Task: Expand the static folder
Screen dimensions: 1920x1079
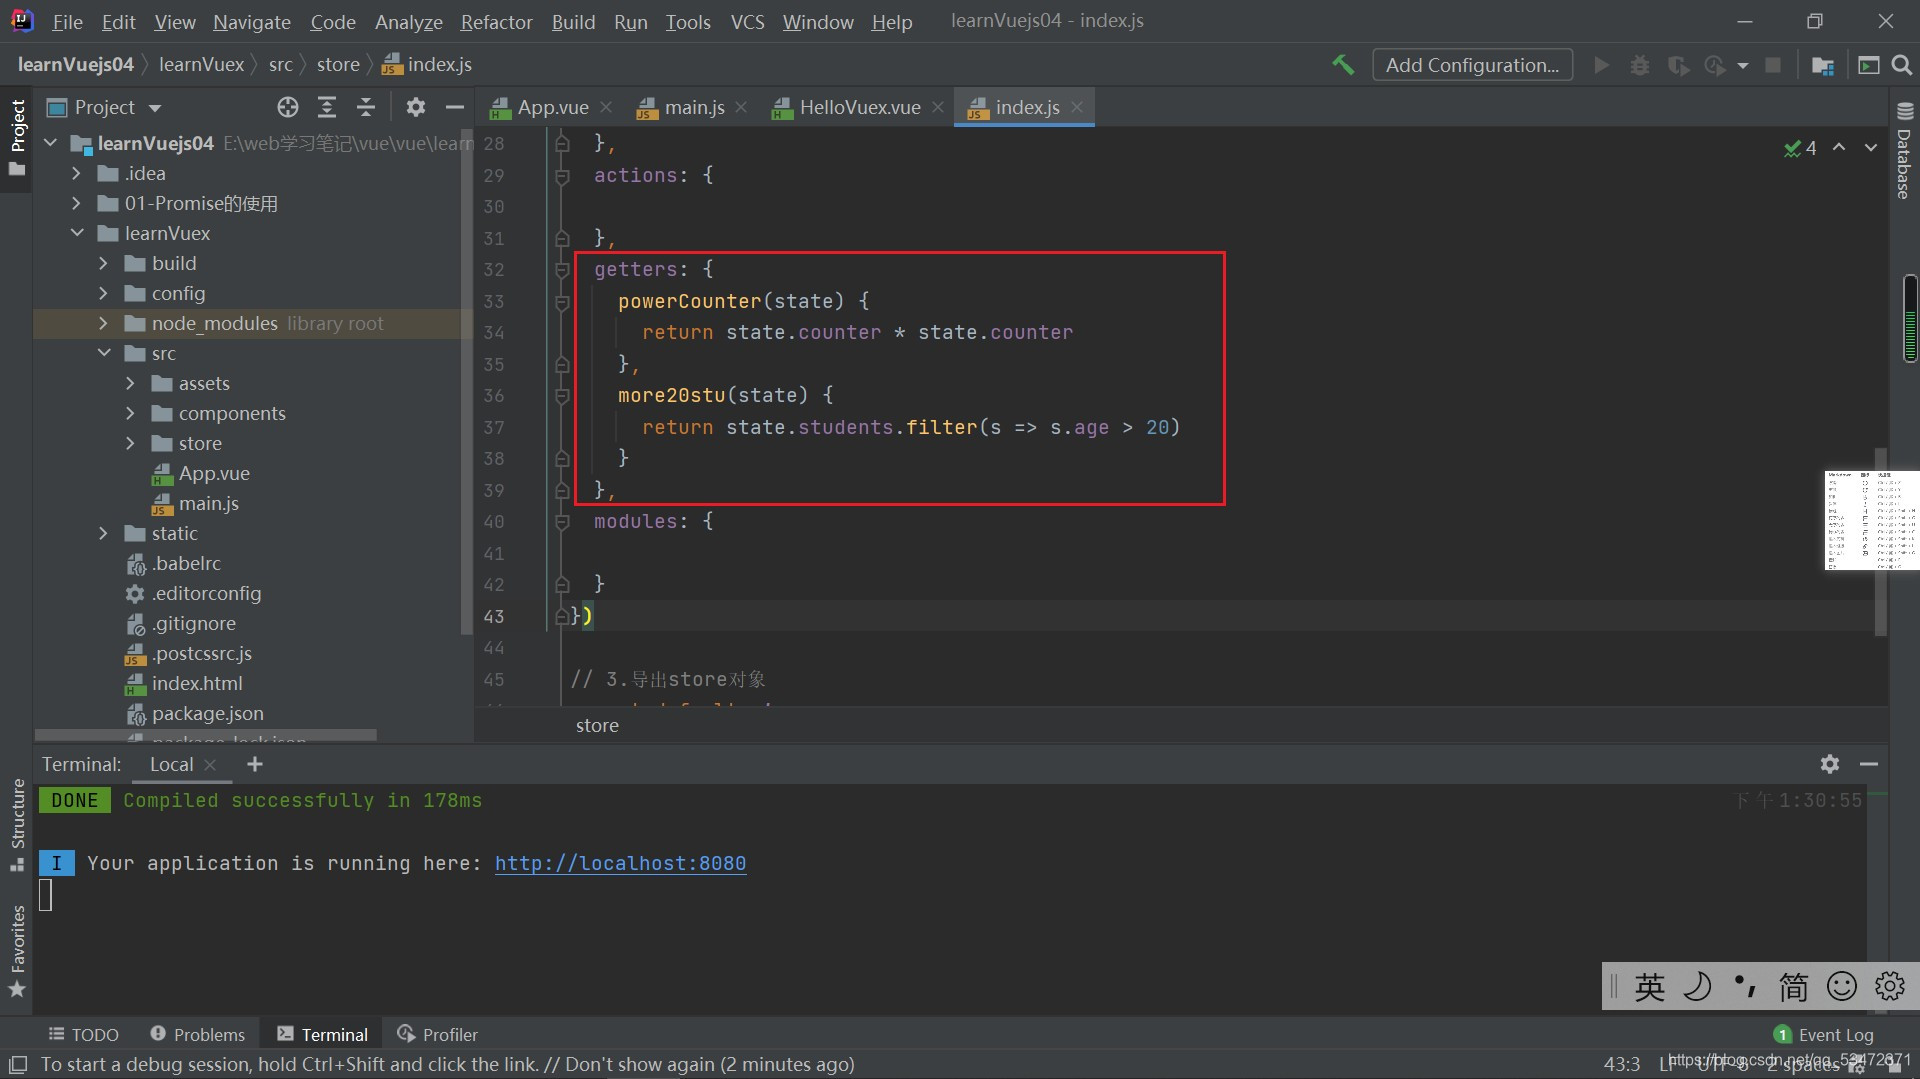Action: [103, 533]
